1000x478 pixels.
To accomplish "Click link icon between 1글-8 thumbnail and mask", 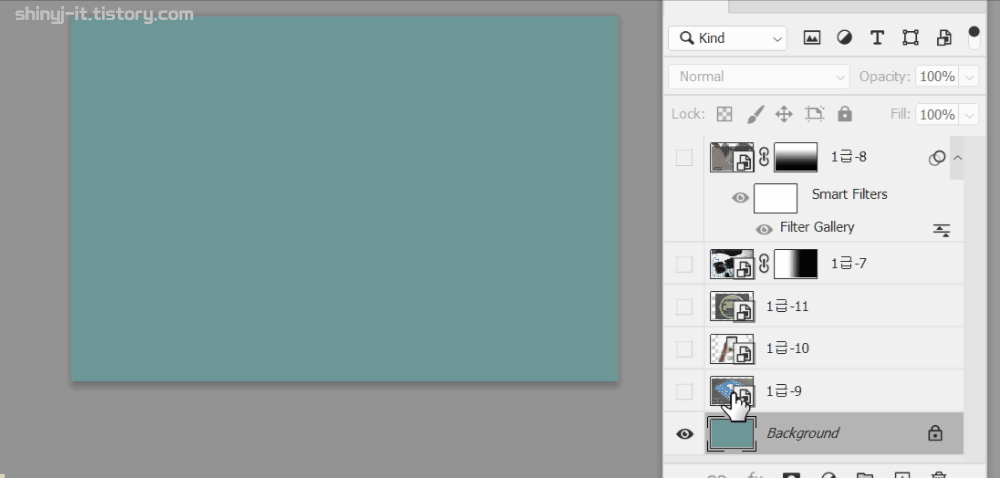I will [764, 157].
